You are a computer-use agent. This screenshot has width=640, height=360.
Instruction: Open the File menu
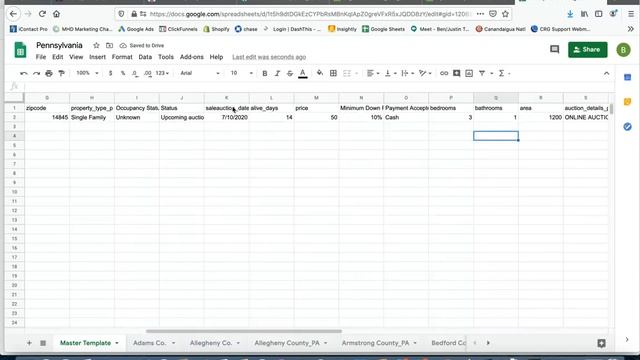[41, 57]
